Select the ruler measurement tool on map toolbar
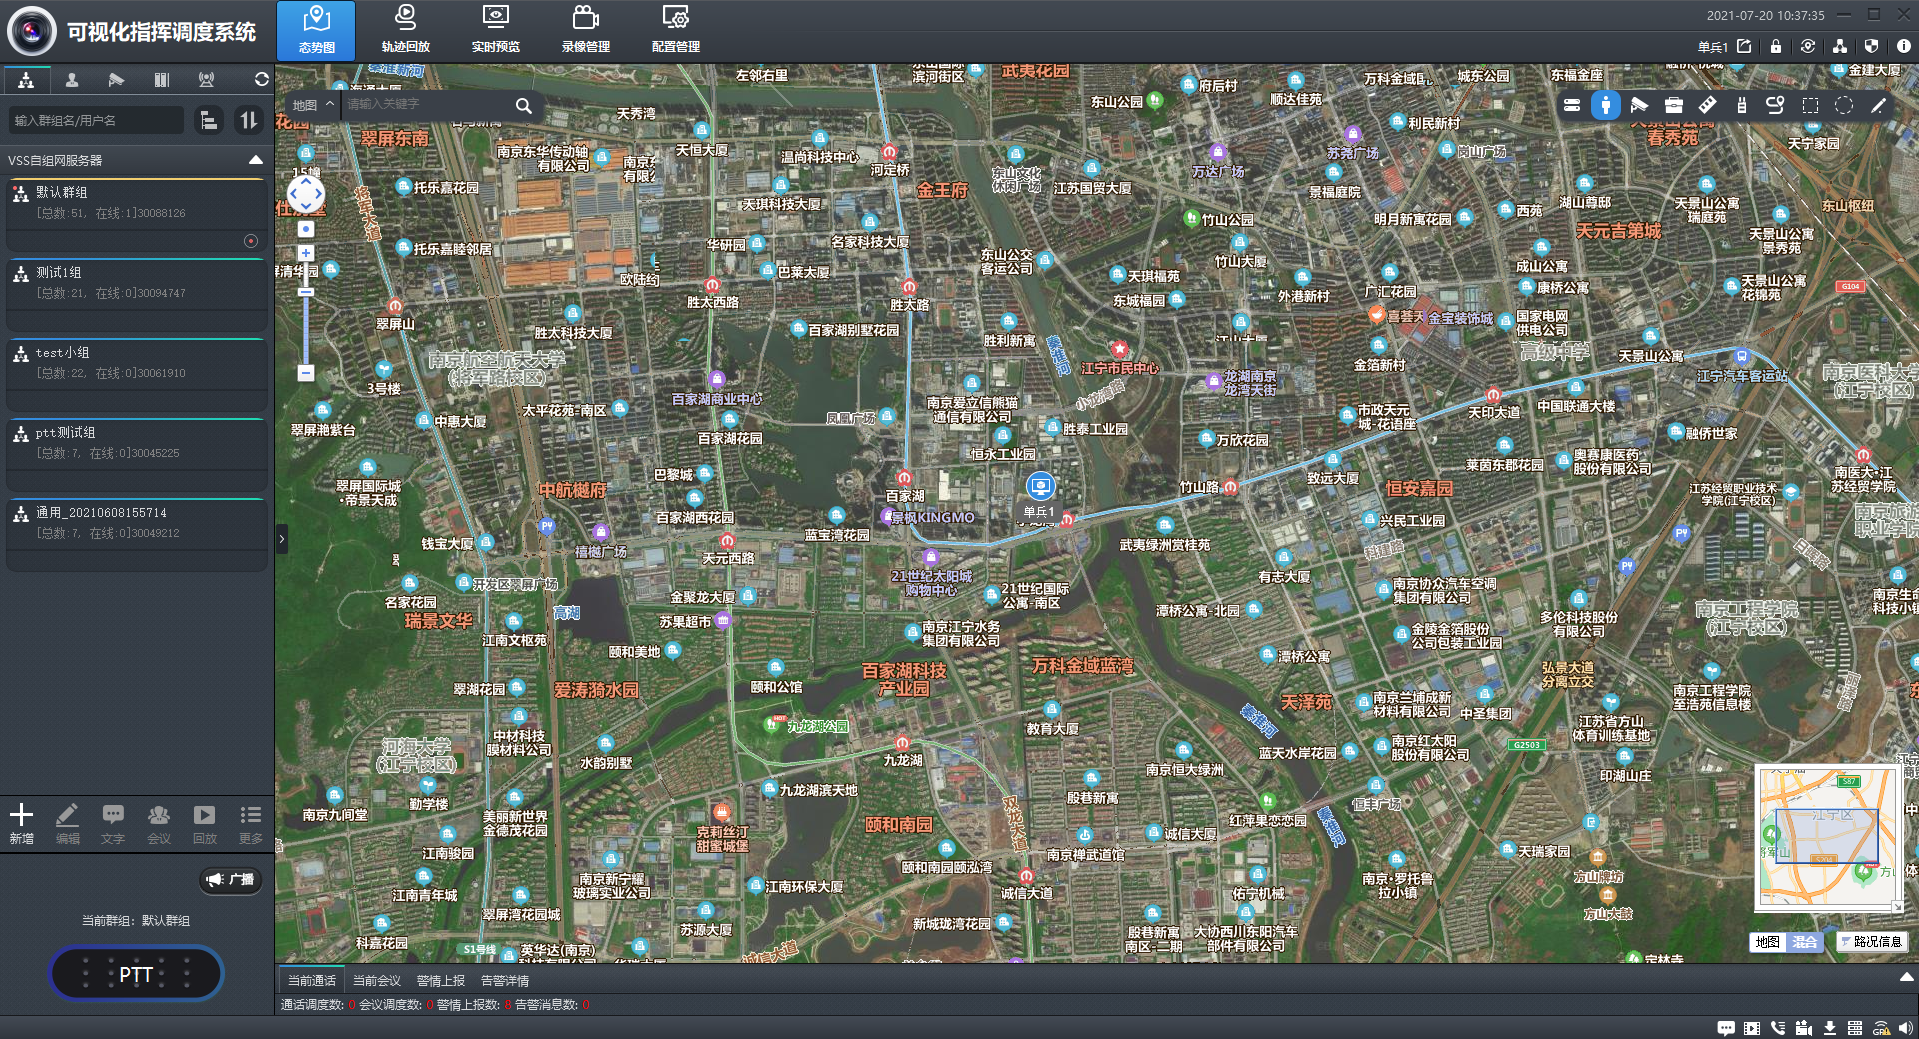 1707,105
